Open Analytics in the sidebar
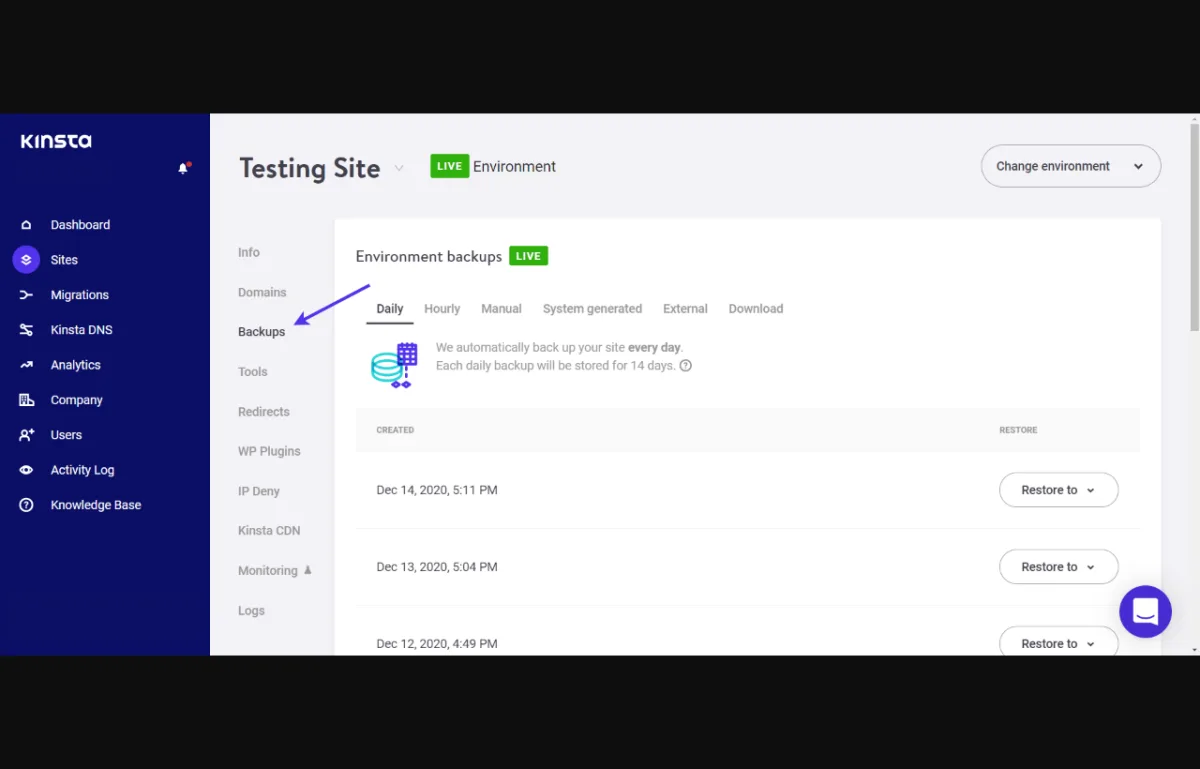 coord(76,365)
